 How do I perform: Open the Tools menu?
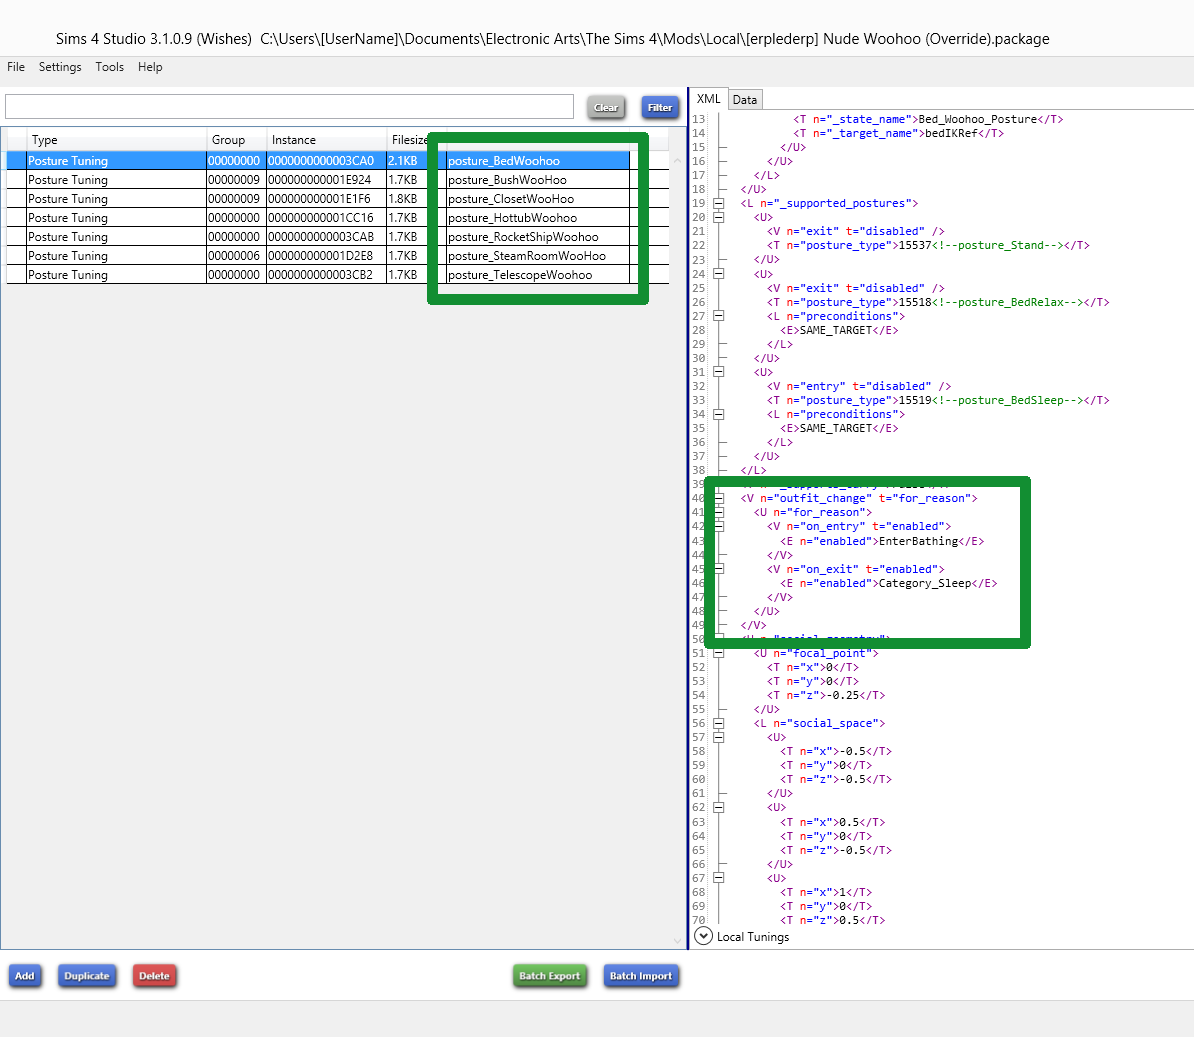[110, 67]
